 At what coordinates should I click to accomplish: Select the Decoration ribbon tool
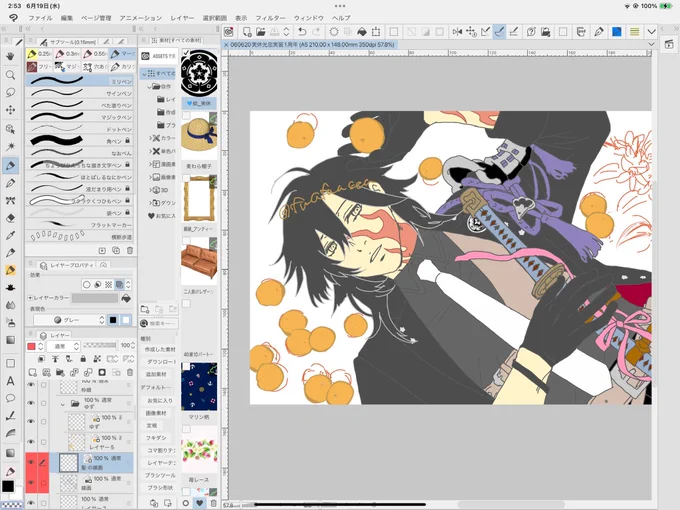tap(10, 200)
